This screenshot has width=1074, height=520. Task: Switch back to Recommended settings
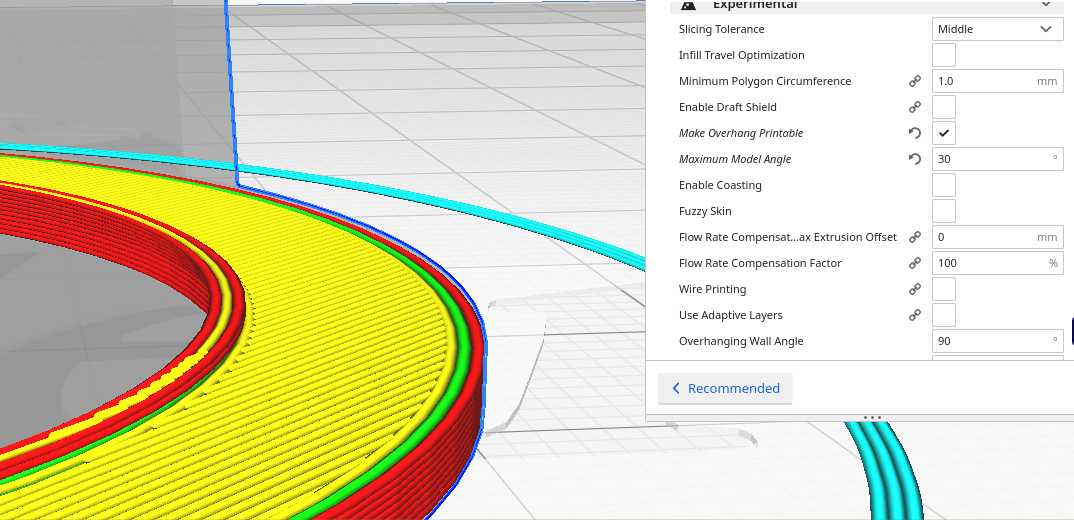724,388
